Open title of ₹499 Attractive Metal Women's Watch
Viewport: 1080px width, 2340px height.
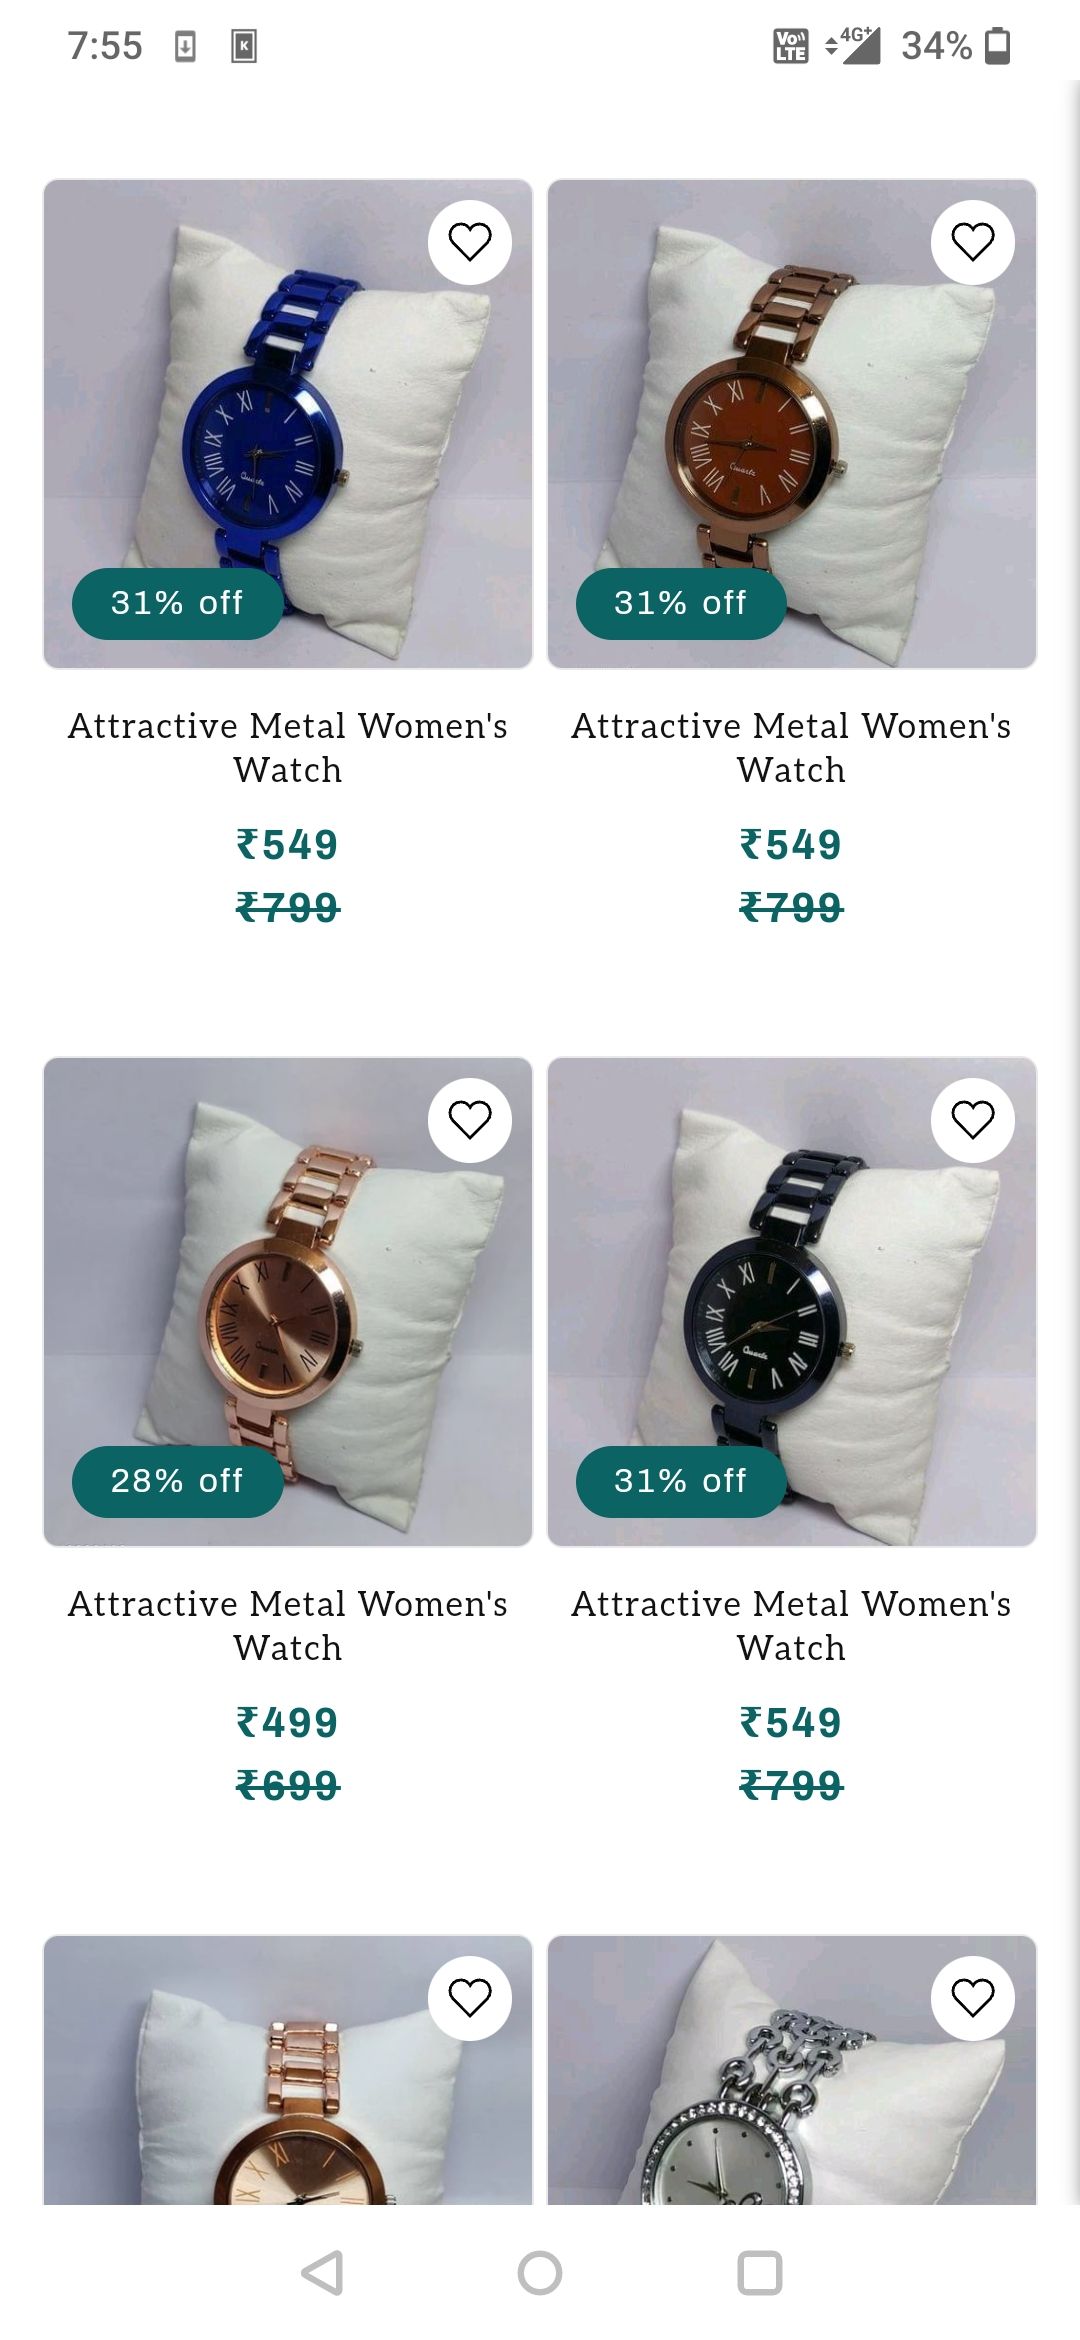(288, 1625)
